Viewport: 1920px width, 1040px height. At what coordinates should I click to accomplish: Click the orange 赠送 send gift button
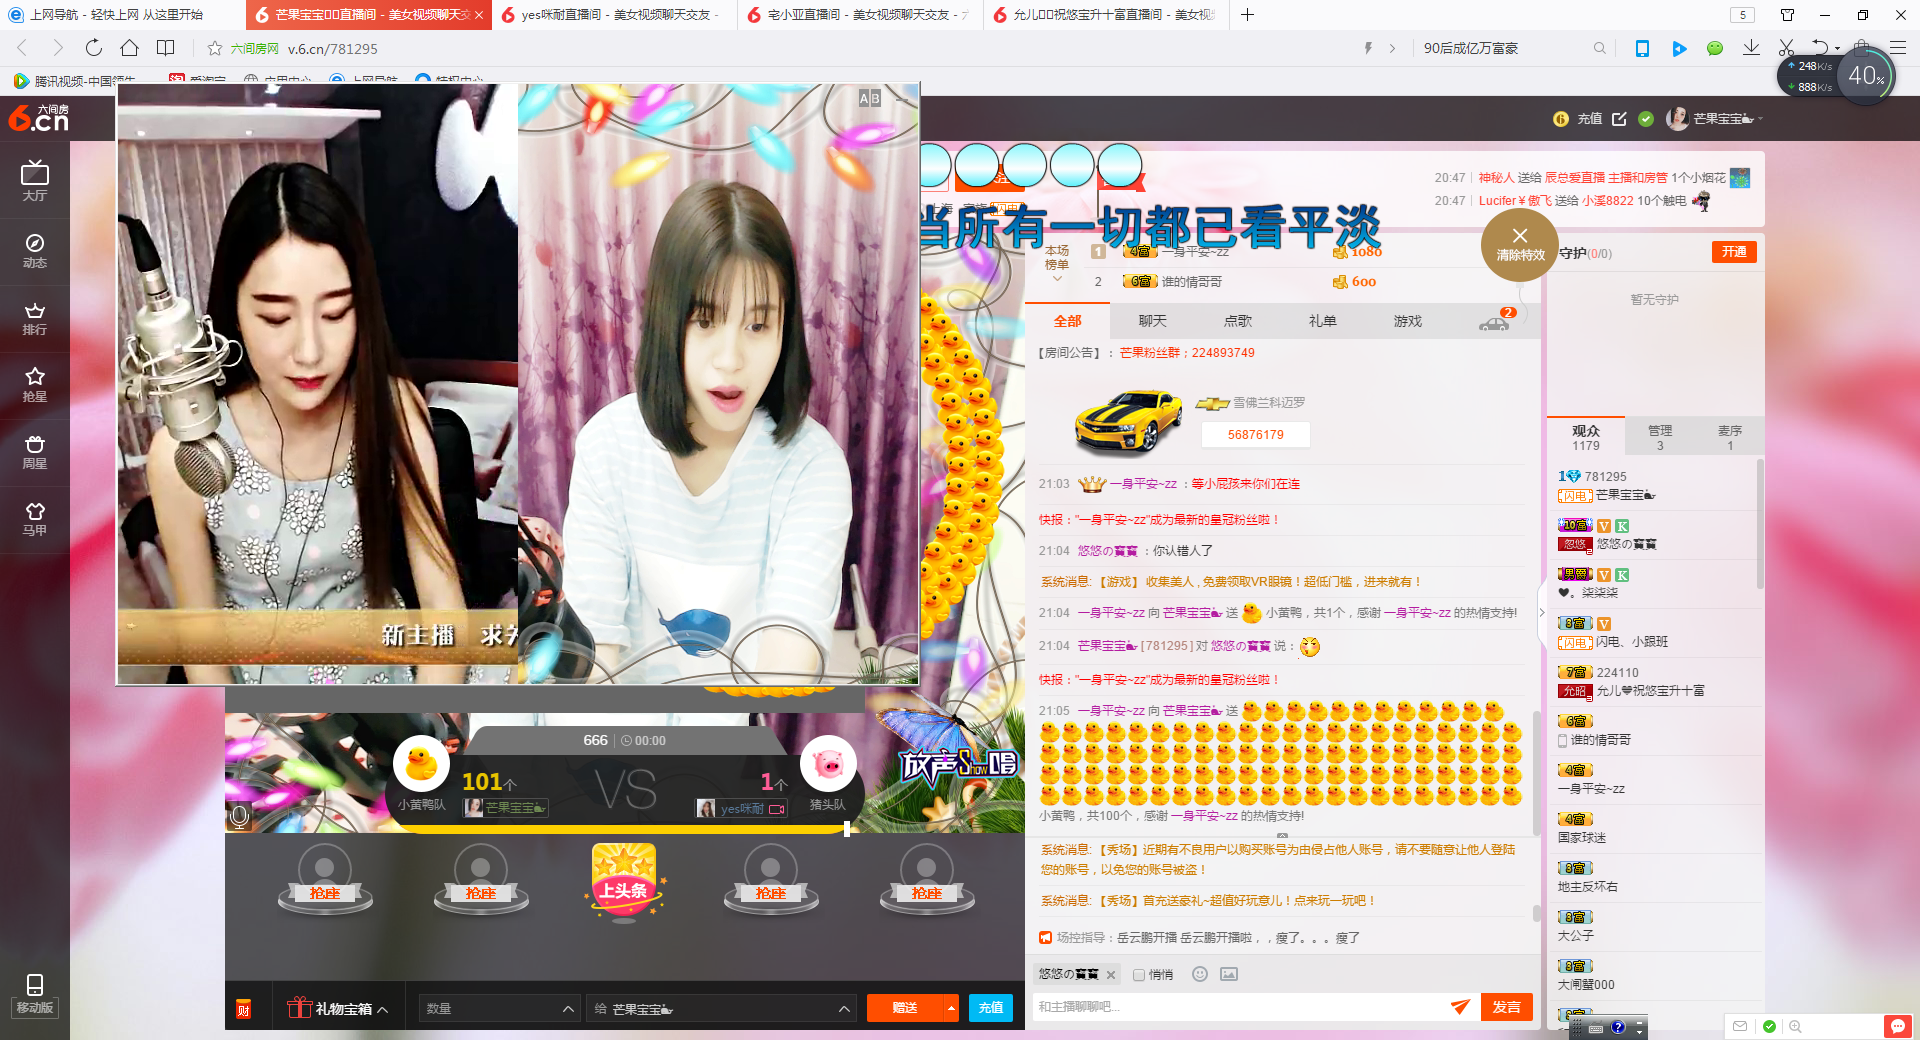[905, 1008]
